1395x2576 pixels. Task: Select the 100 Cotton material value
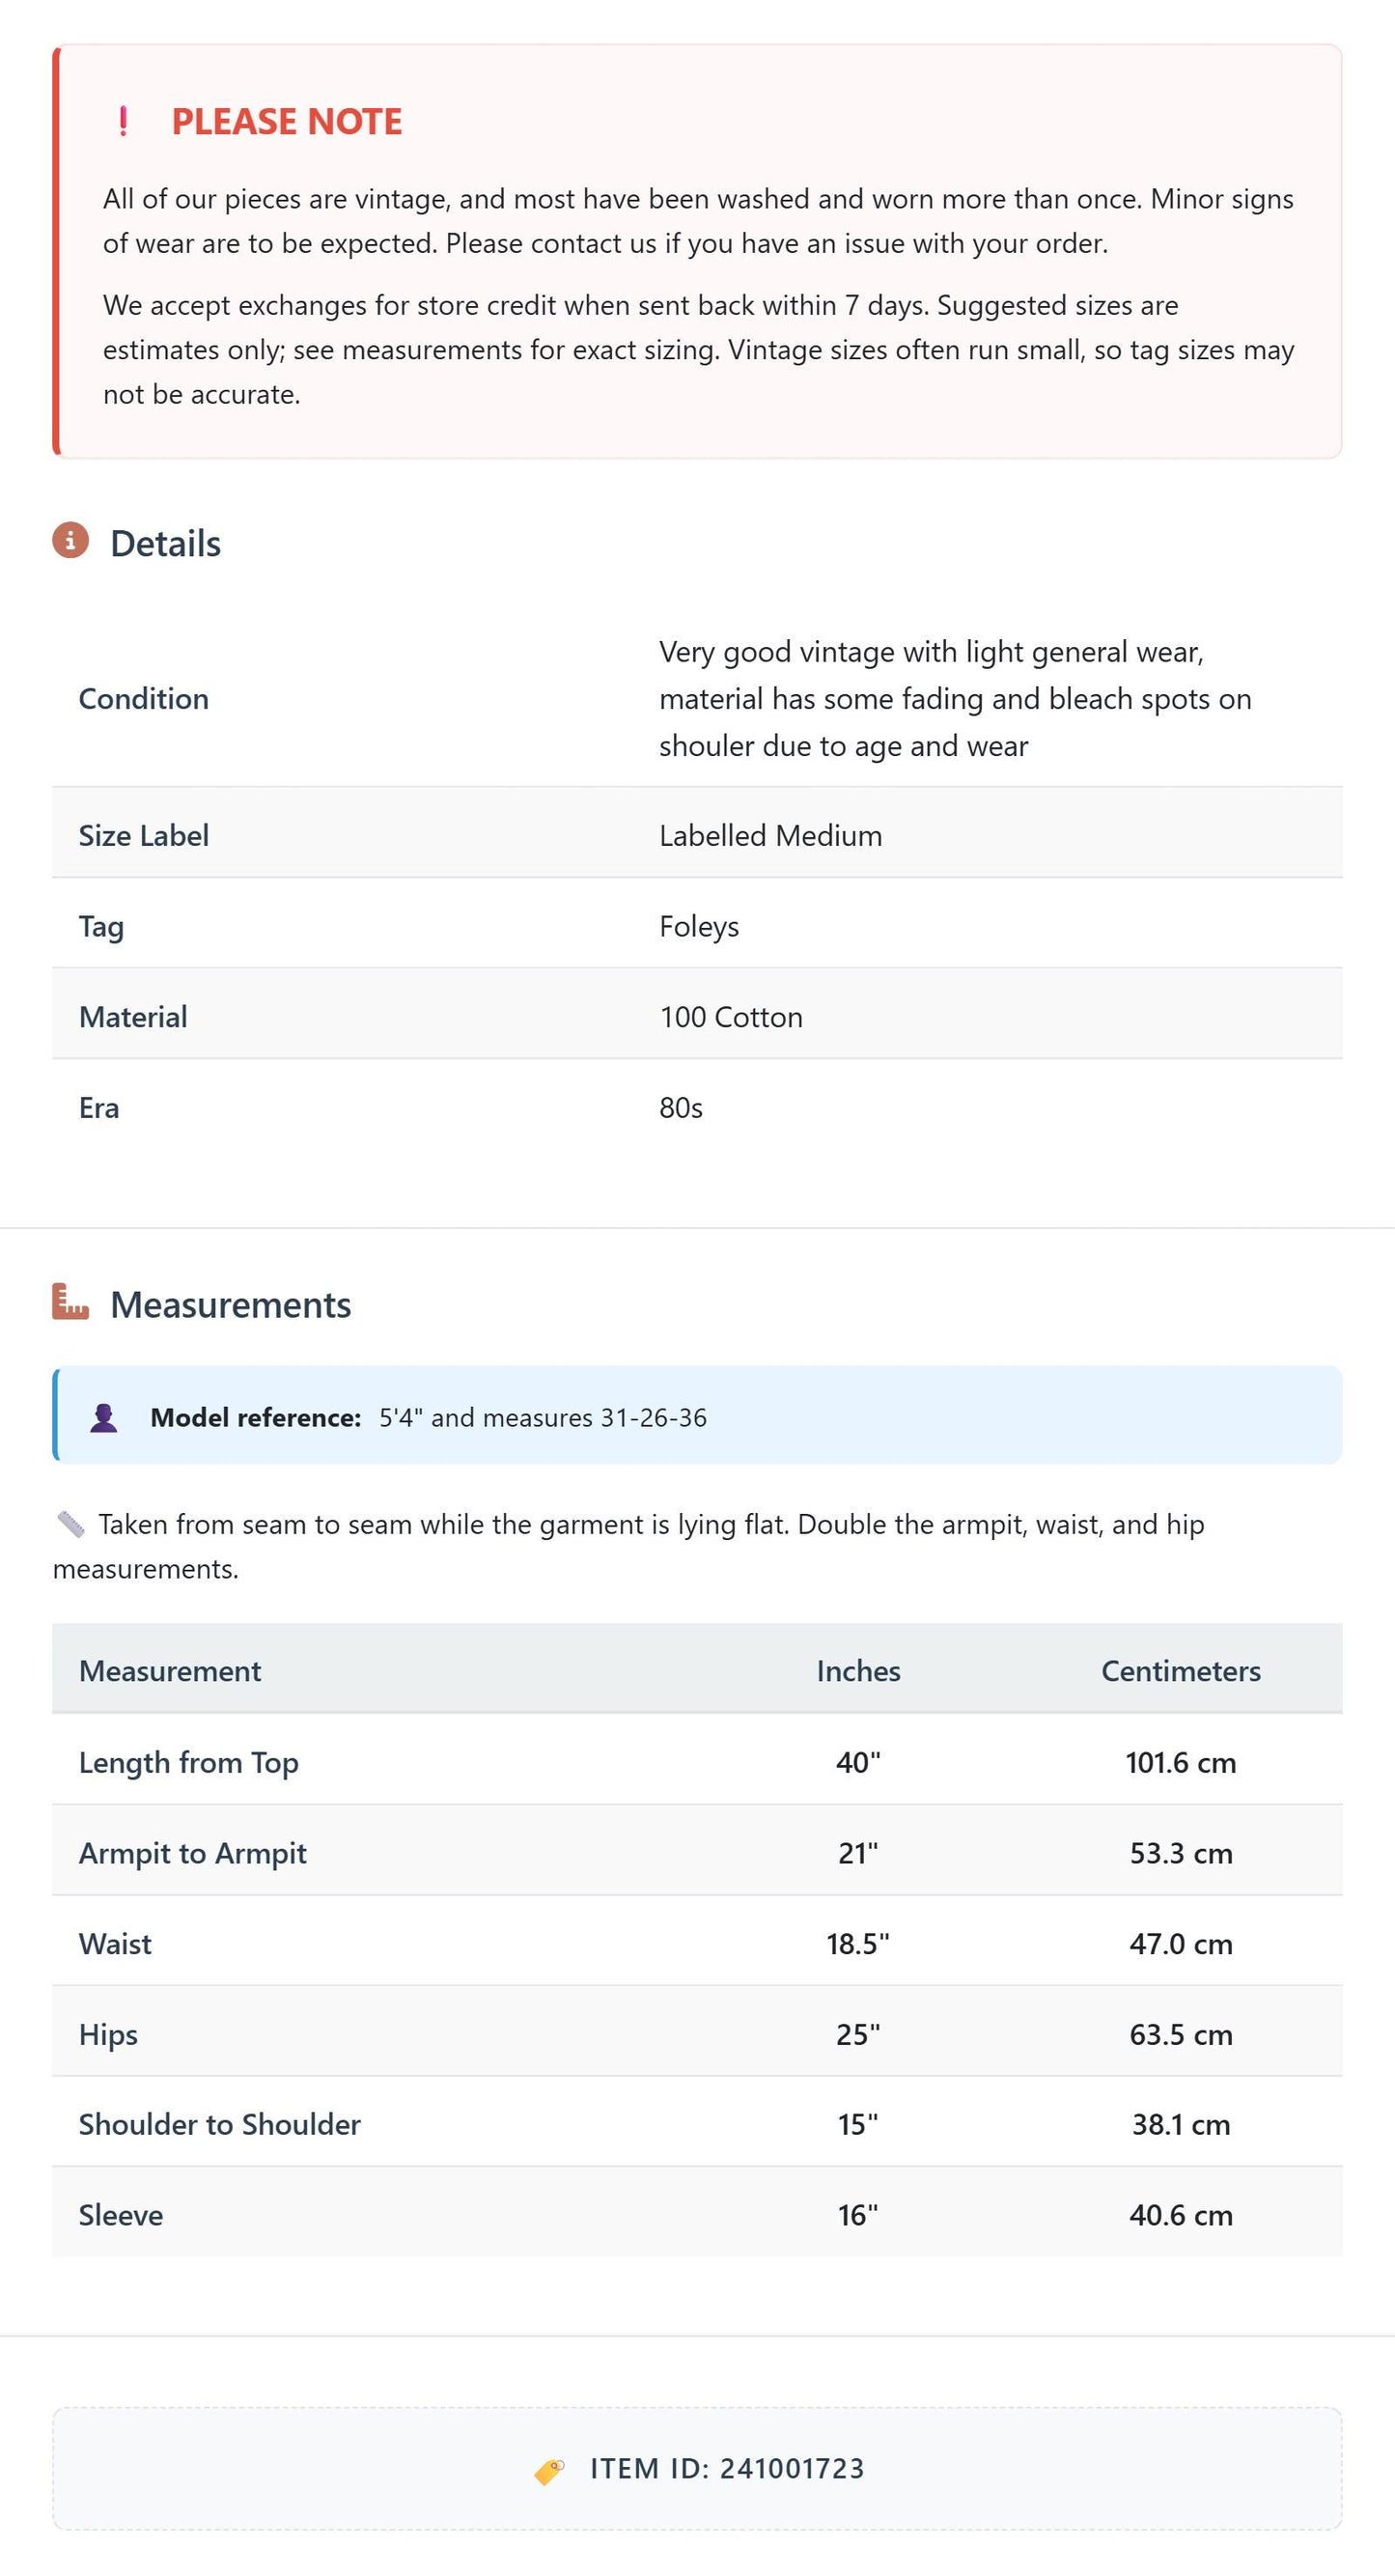(731, 1017)
